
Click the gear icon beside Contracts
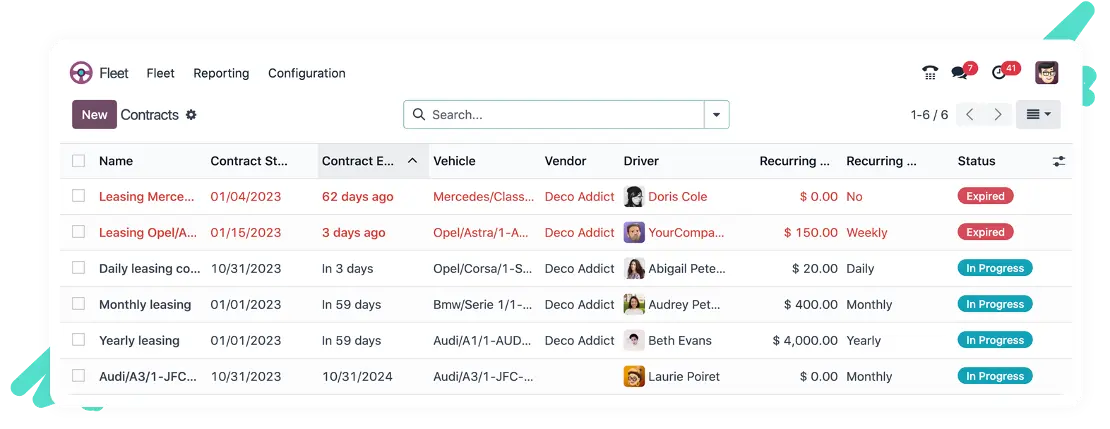[x=191, y=115]
